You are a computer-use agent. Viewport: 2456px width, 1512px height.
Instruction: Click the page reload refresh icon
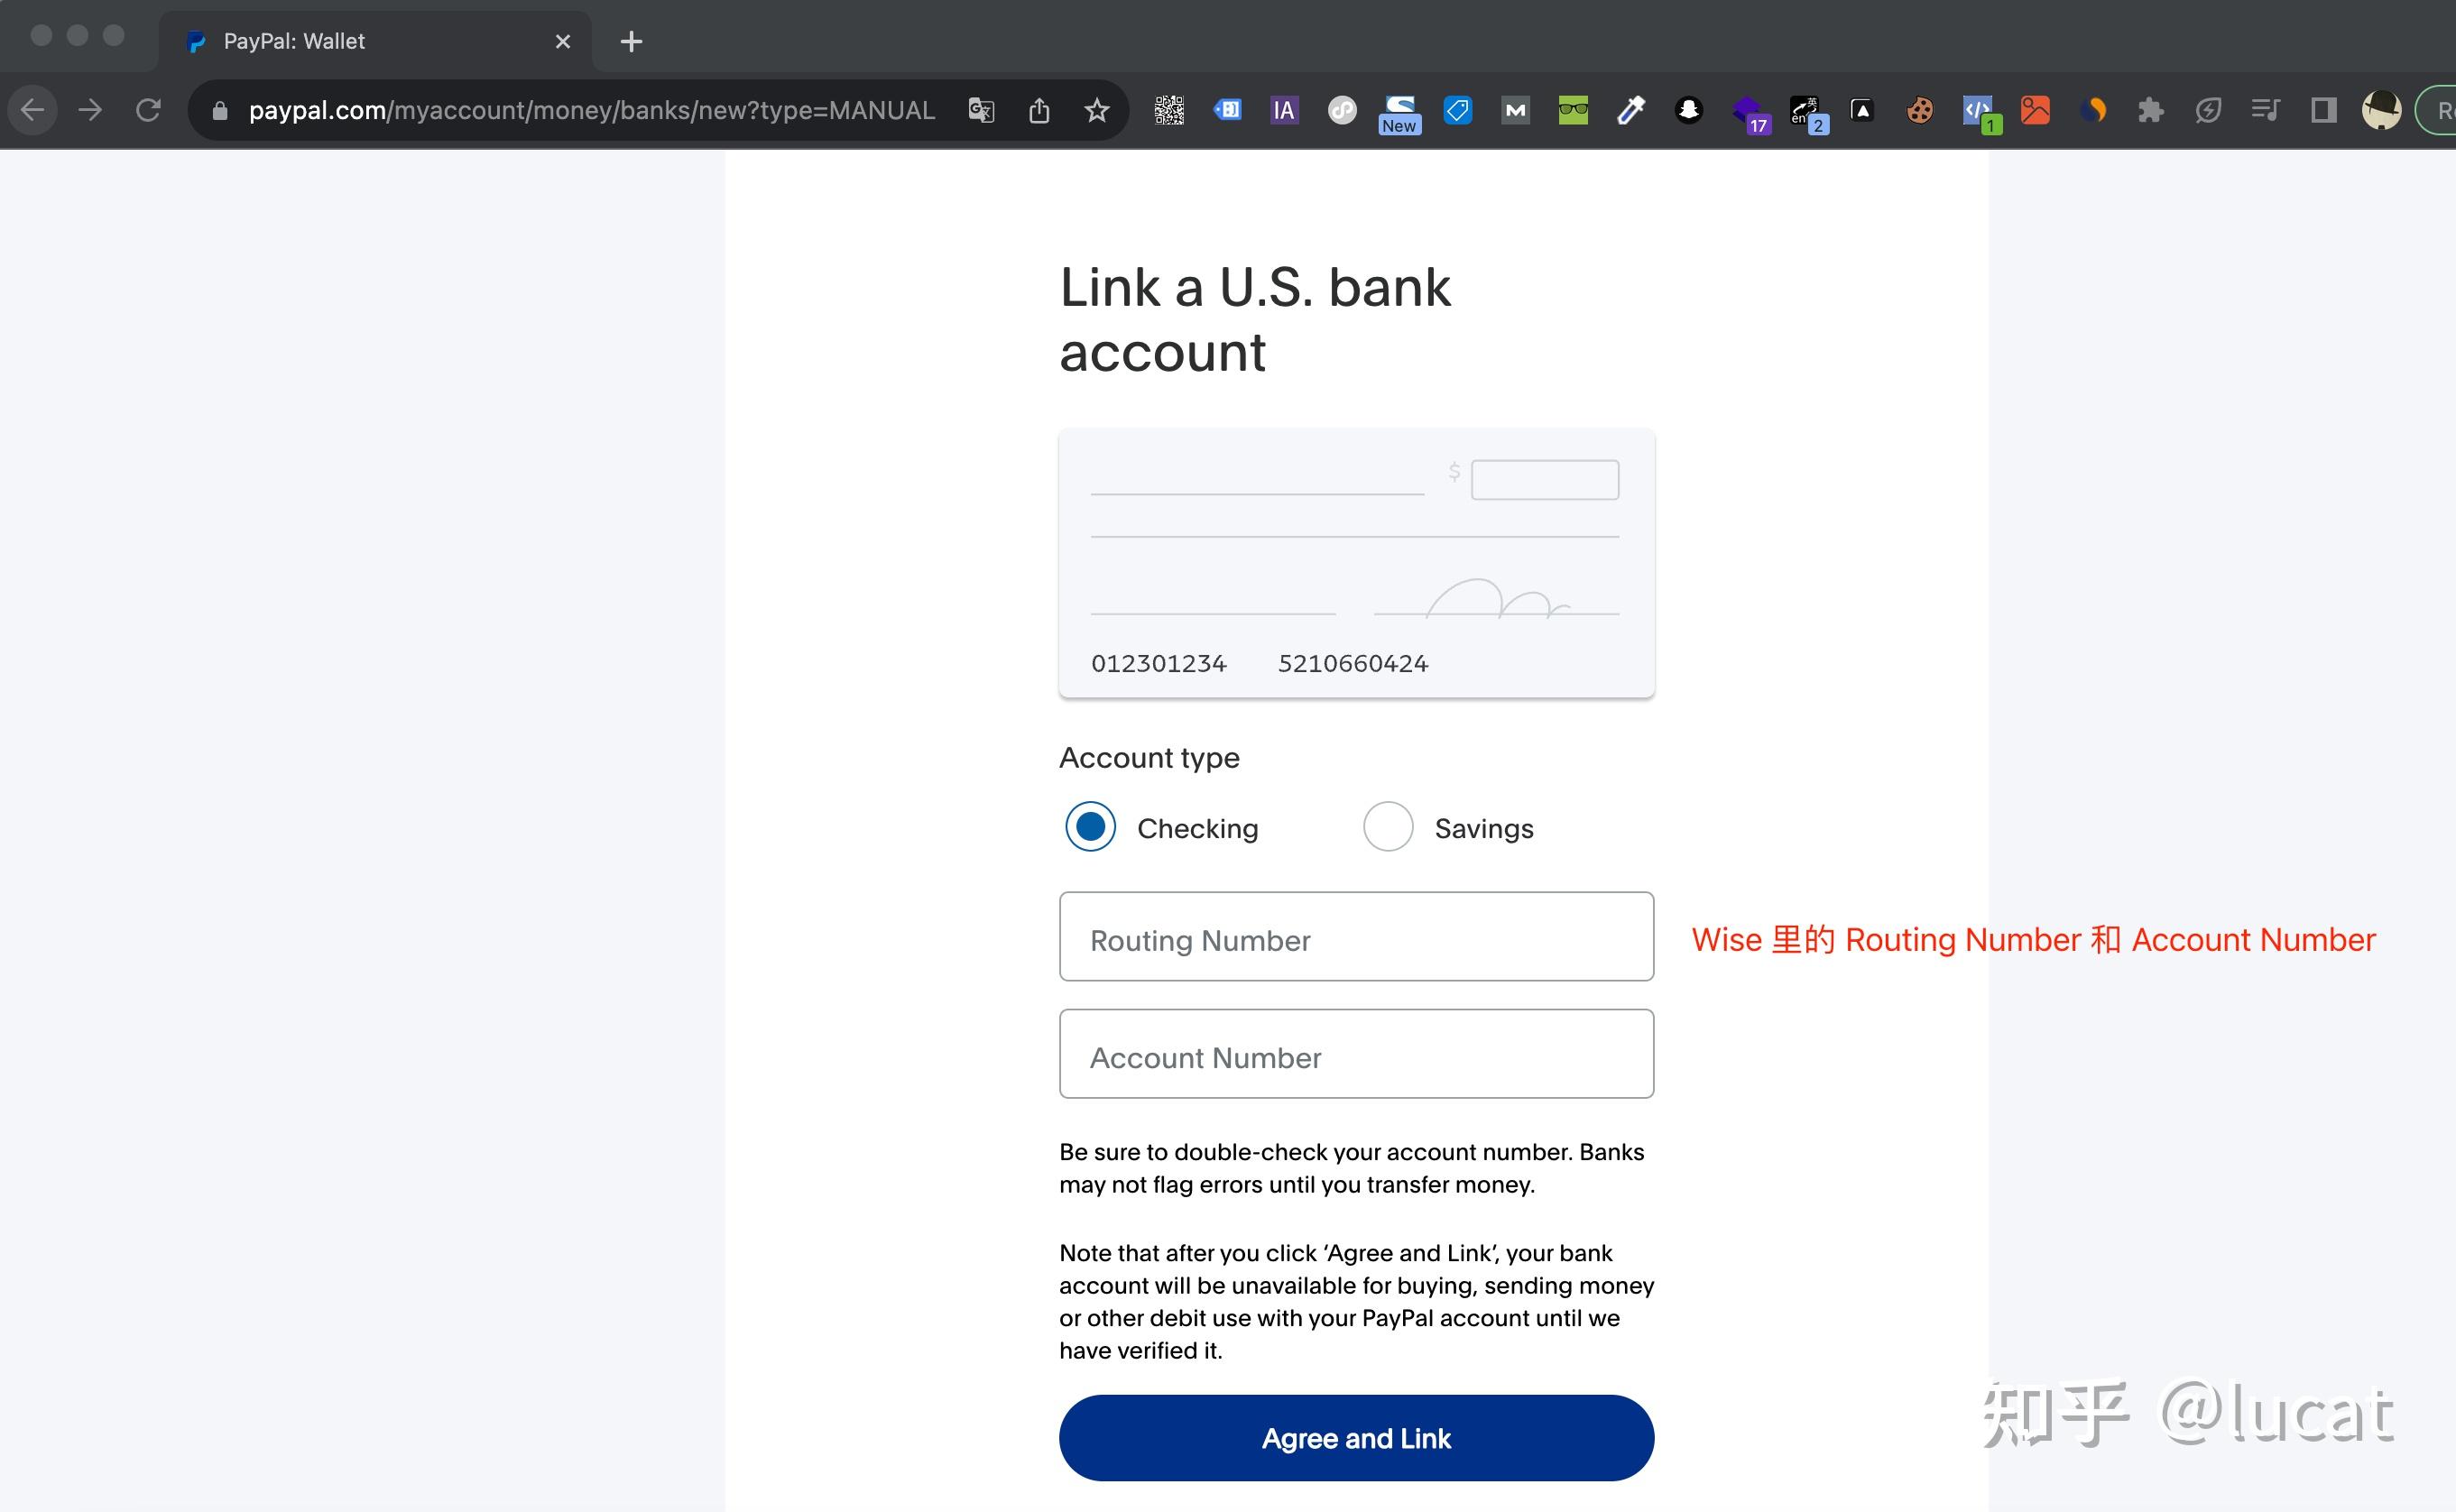click(151, 109)
